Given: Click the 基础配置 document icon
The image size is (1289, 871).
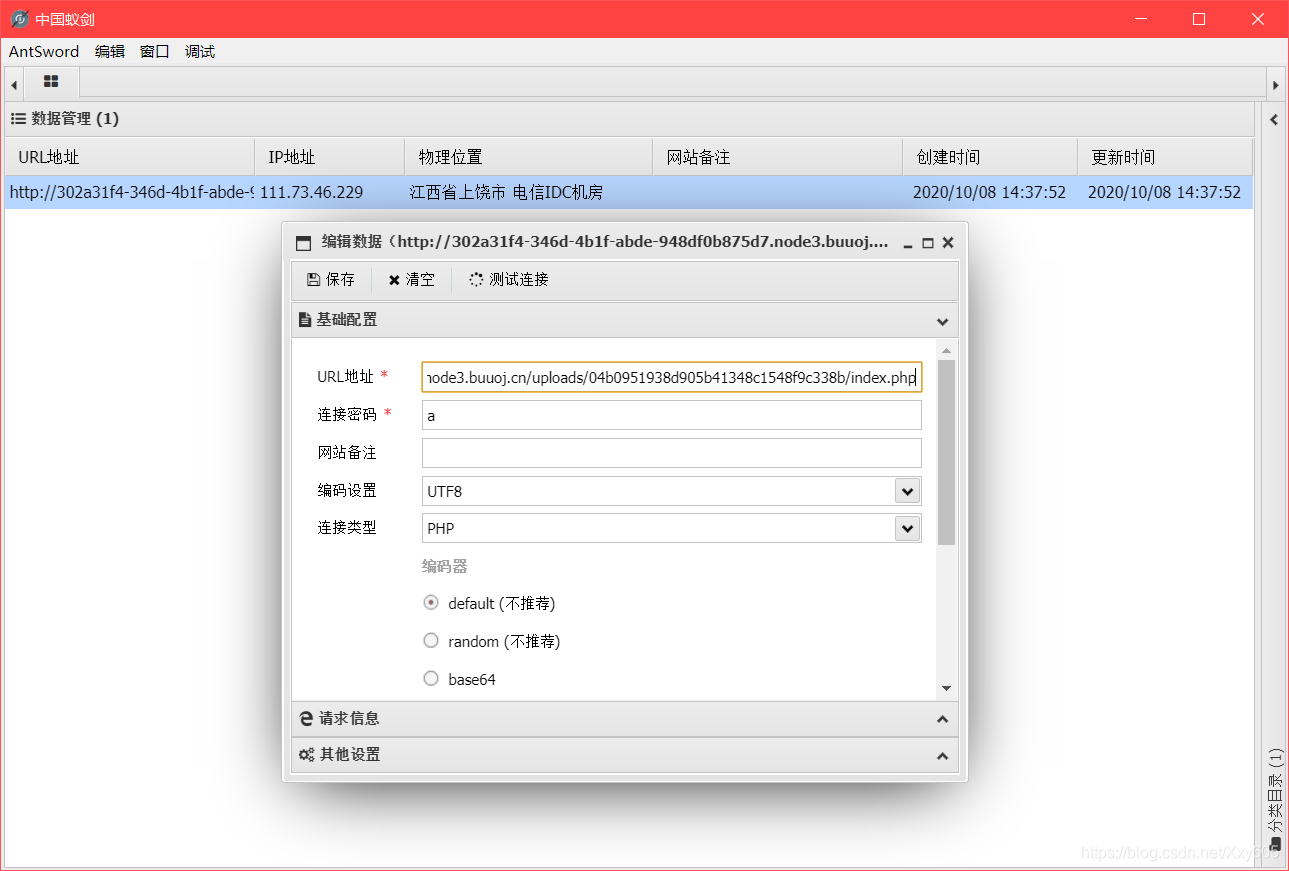Looking at the screenshot, I should click(305, 320).
